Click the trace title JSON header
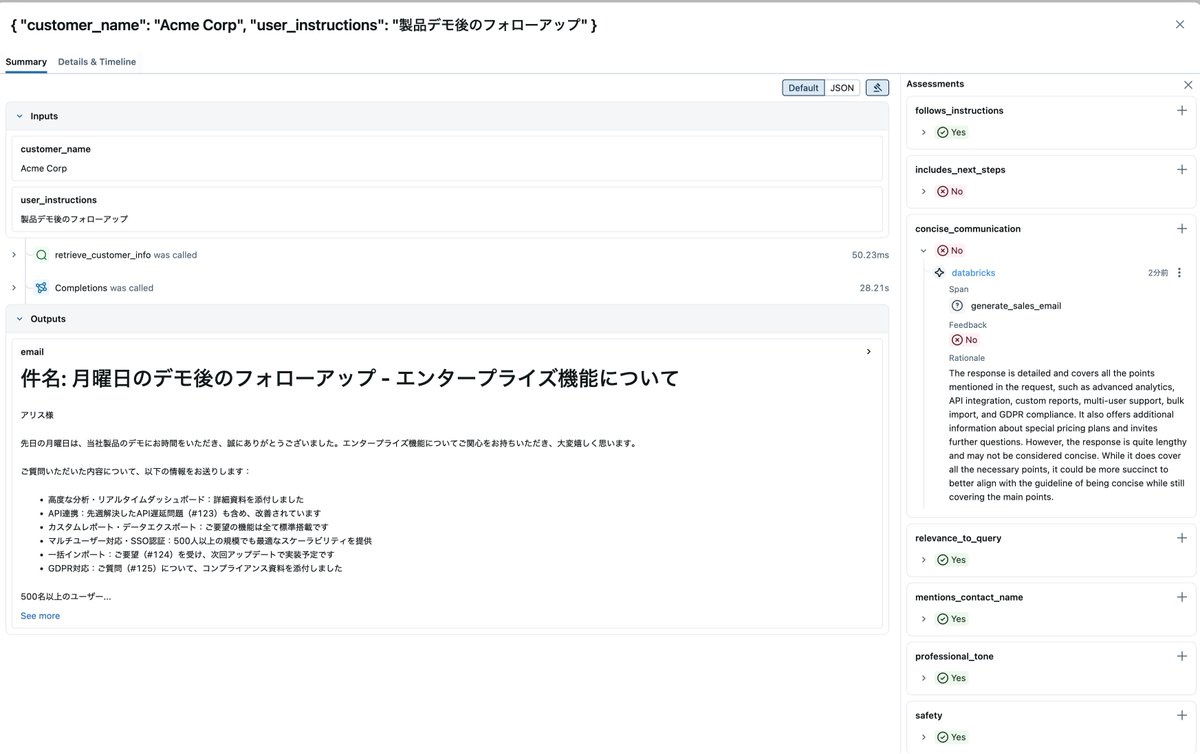 (303, 24)
